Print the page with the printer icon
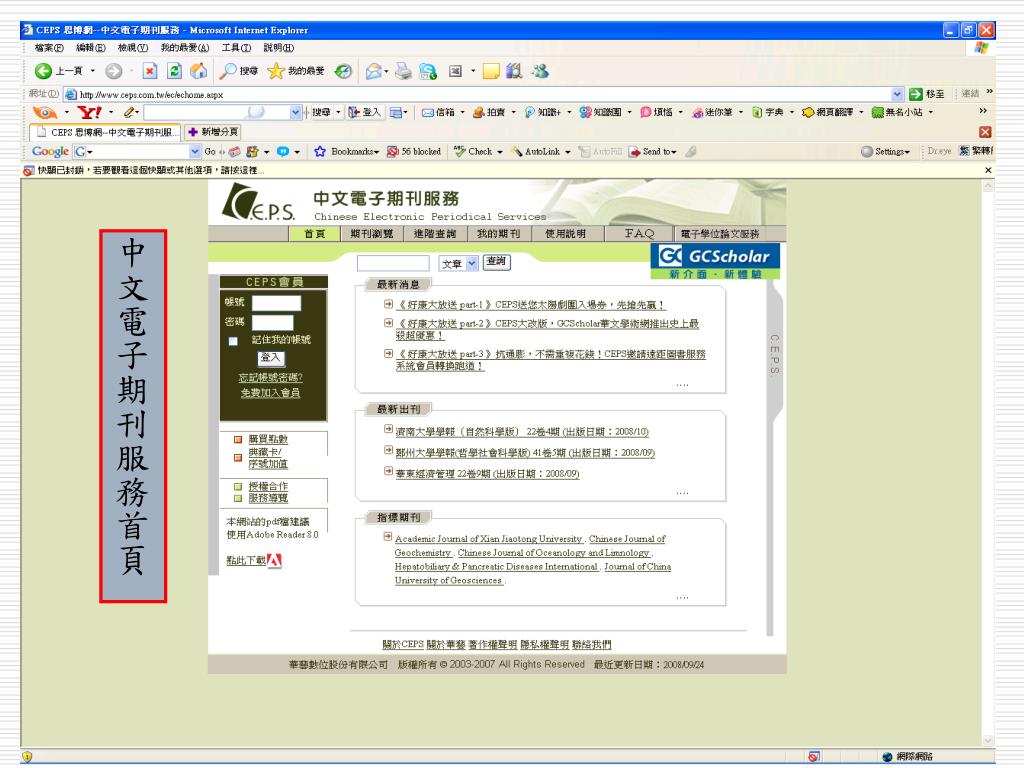Image resolution: width=1024 pixels, height=768 pixels. pyautogui.click(x=404, y=71)
